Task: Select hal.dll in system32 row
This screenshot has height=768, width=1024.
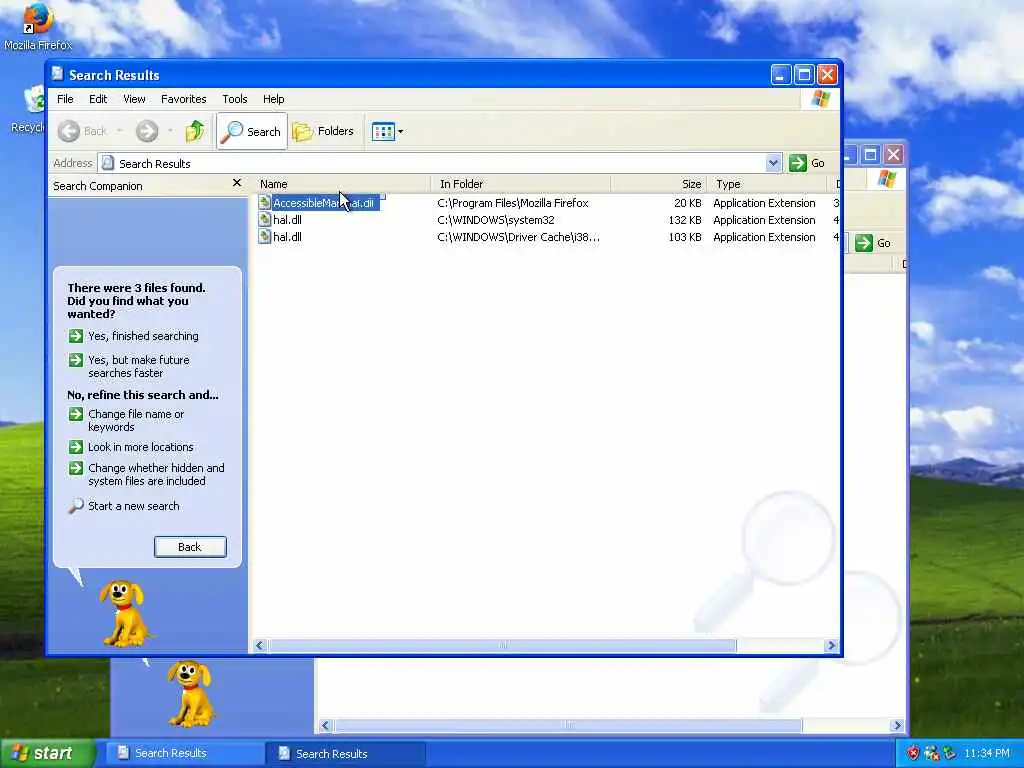Action: click(287, 220)
